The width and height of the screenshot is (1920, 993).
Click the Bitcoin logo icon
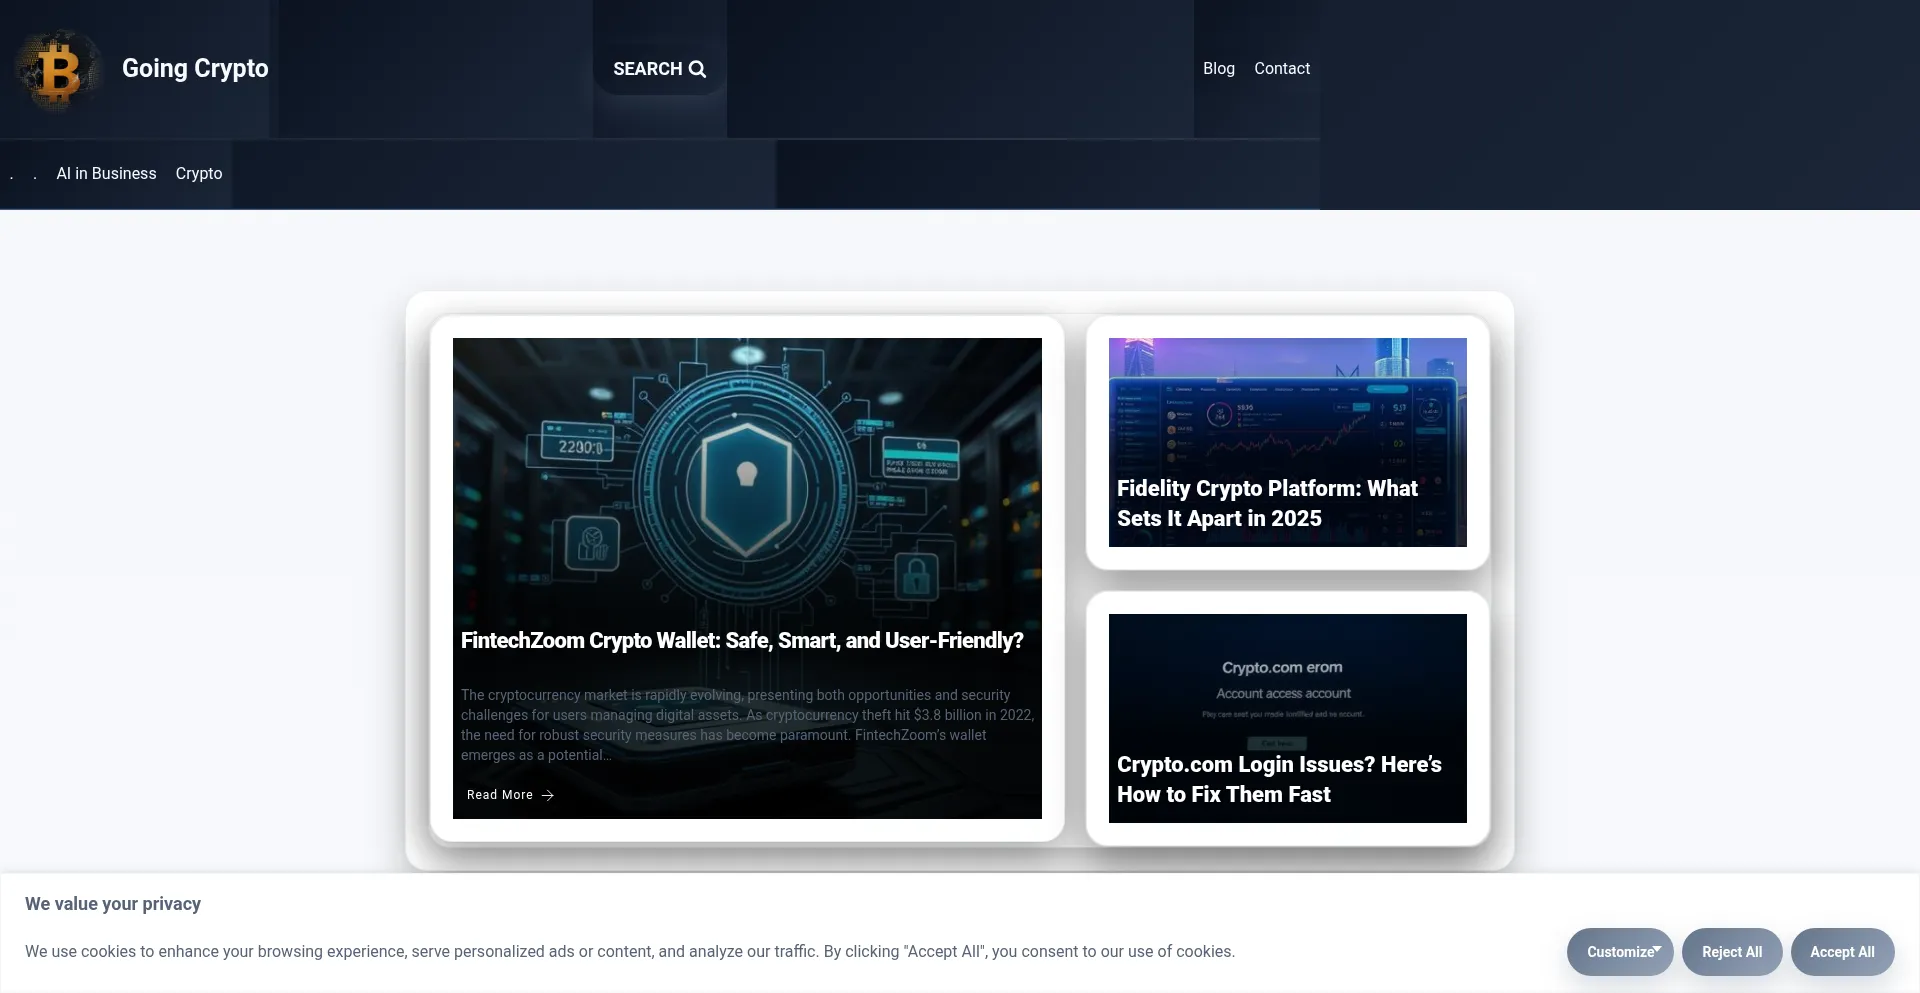point(58,69)
